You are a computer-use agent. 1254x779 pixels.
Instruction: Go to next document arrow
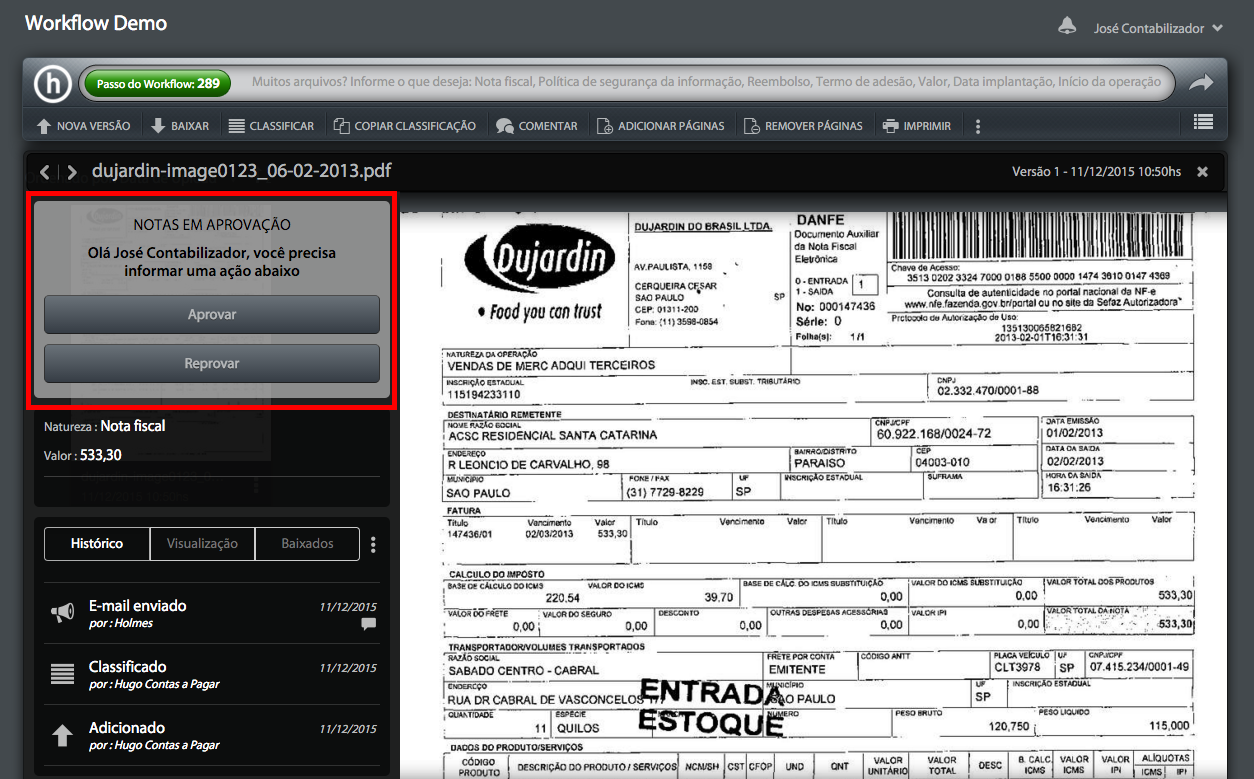[71, 172]
